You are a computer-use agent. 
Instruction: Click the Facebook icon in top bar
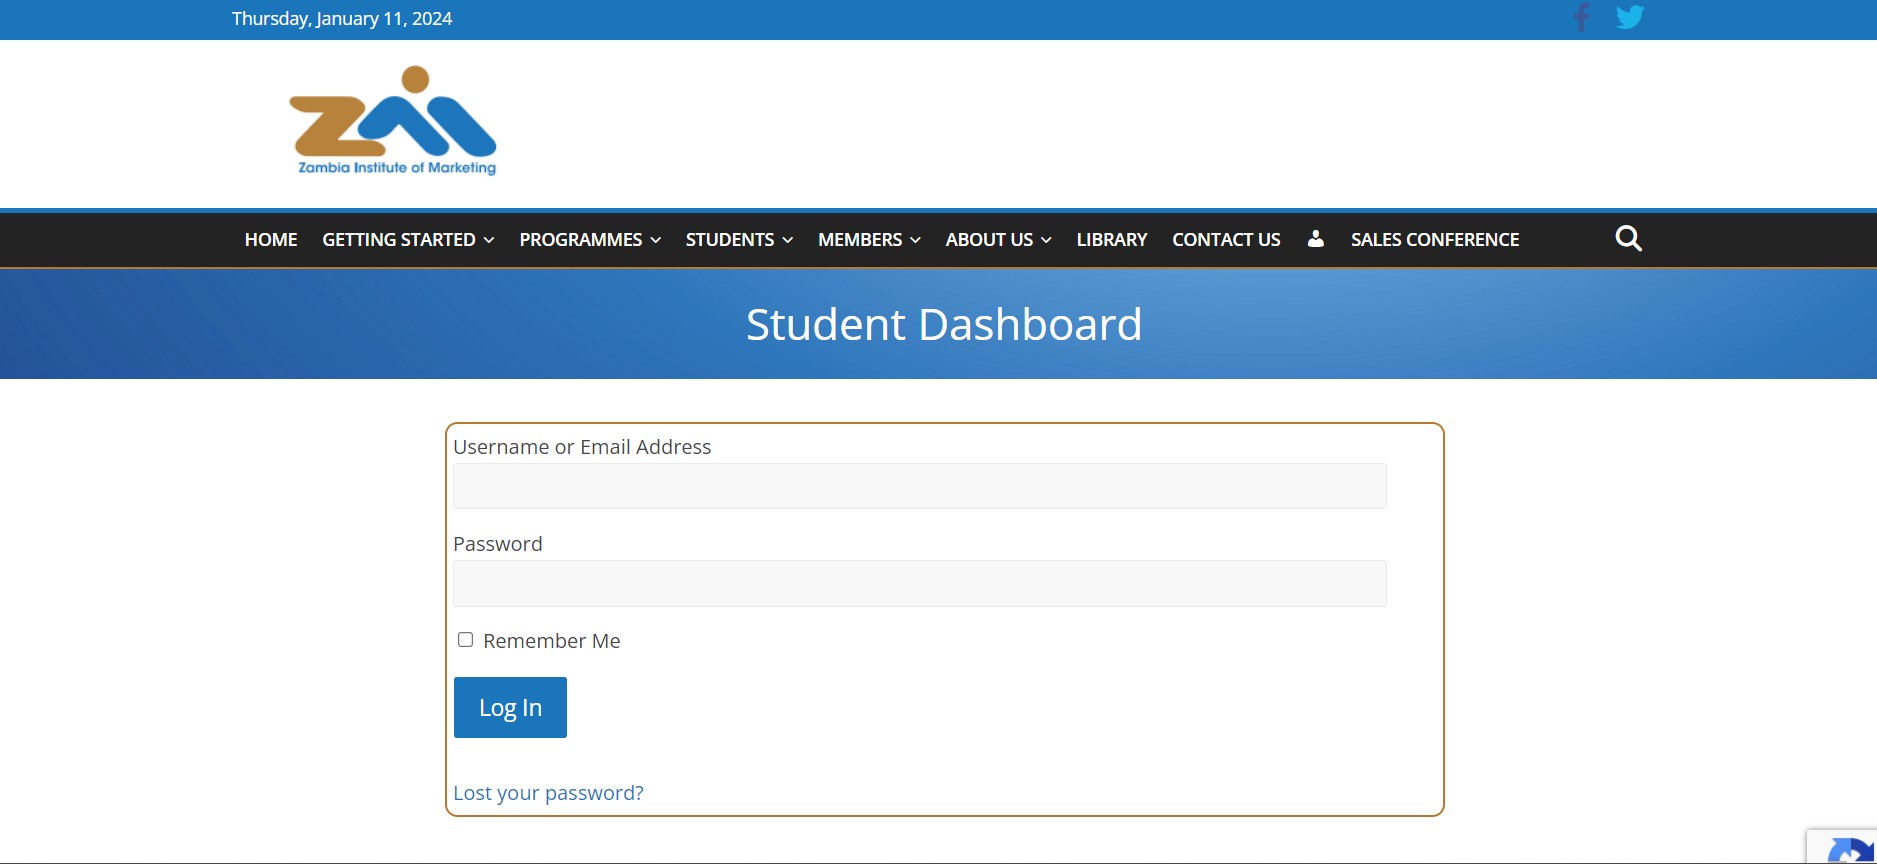(x=1581, y=18)
